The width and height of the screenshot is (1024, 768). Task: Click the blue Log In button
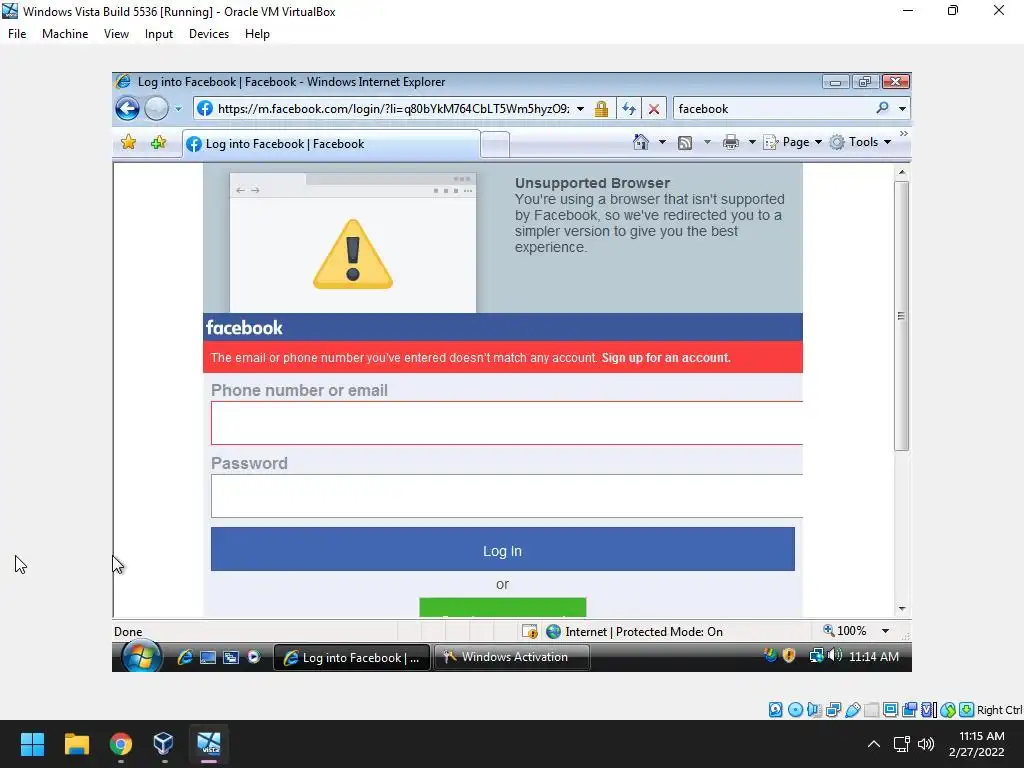(x=503, y=549)
